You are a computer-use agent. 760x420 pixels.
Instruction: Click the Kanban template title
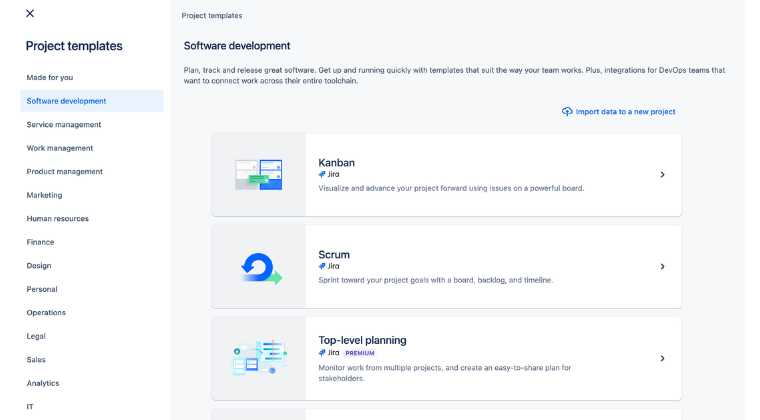(x=336, y=163)
